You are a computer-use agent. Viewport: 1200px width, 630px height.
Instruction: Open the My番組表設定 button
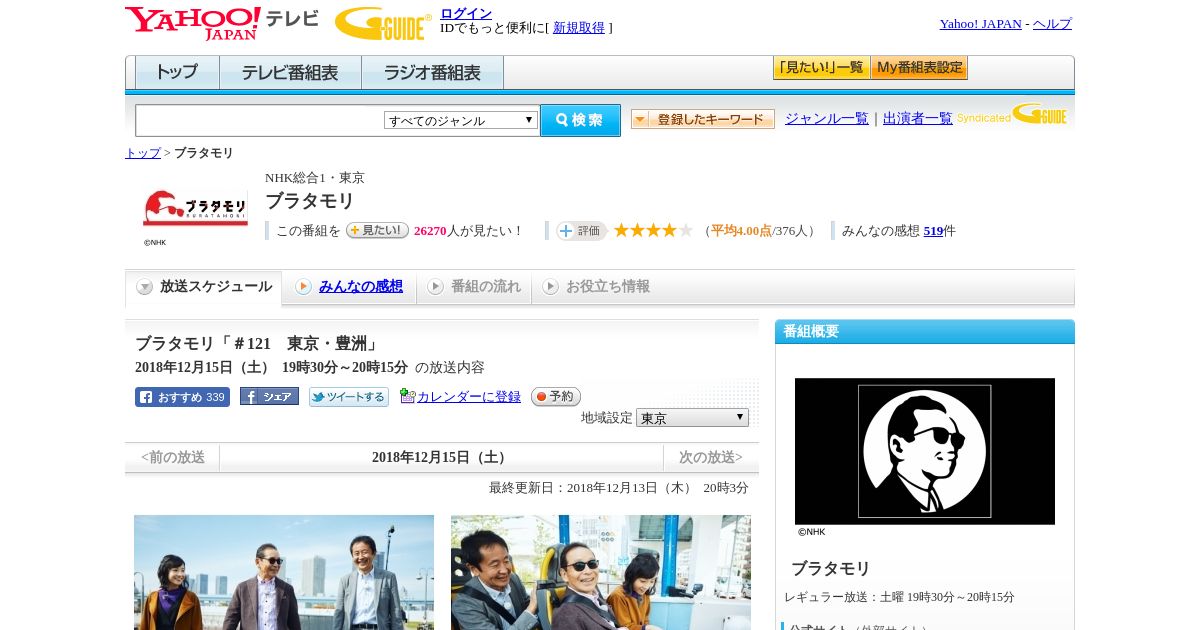tap(919, 68)
